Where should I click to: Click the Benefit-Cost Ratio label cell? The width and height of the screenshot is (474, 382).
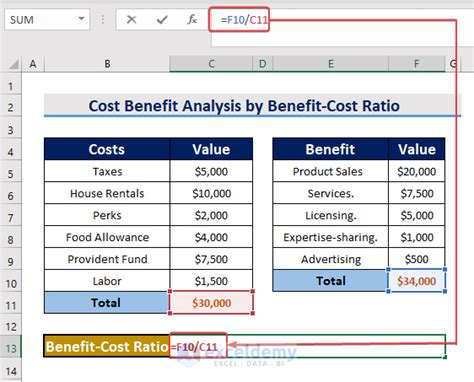[x=107, y=346]
